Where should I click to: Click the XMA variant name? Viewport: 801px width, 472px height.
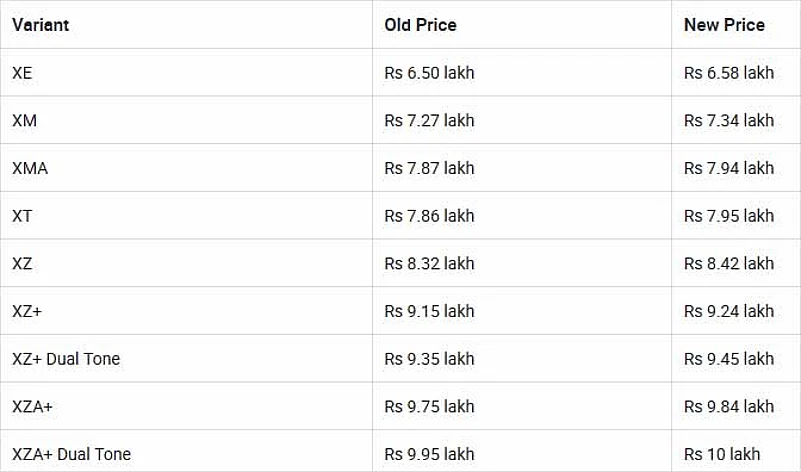30,168
